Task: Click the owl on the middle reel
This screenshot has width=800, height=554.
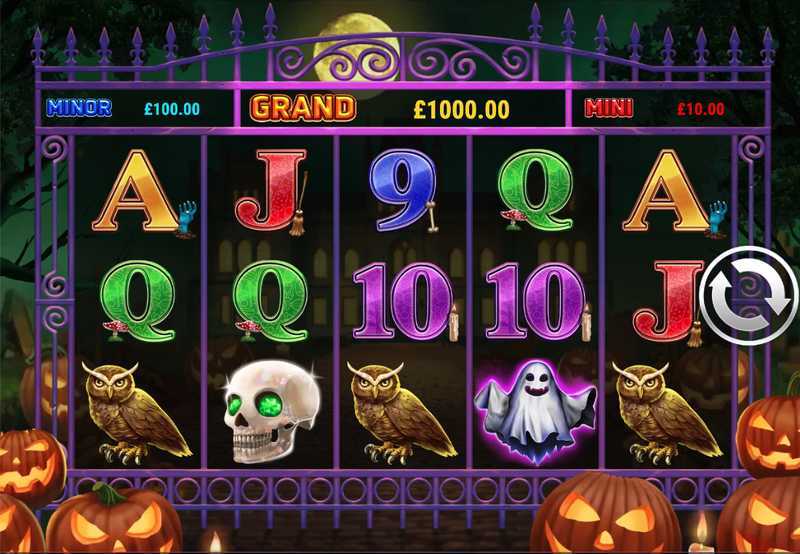Action: (401, 412)
